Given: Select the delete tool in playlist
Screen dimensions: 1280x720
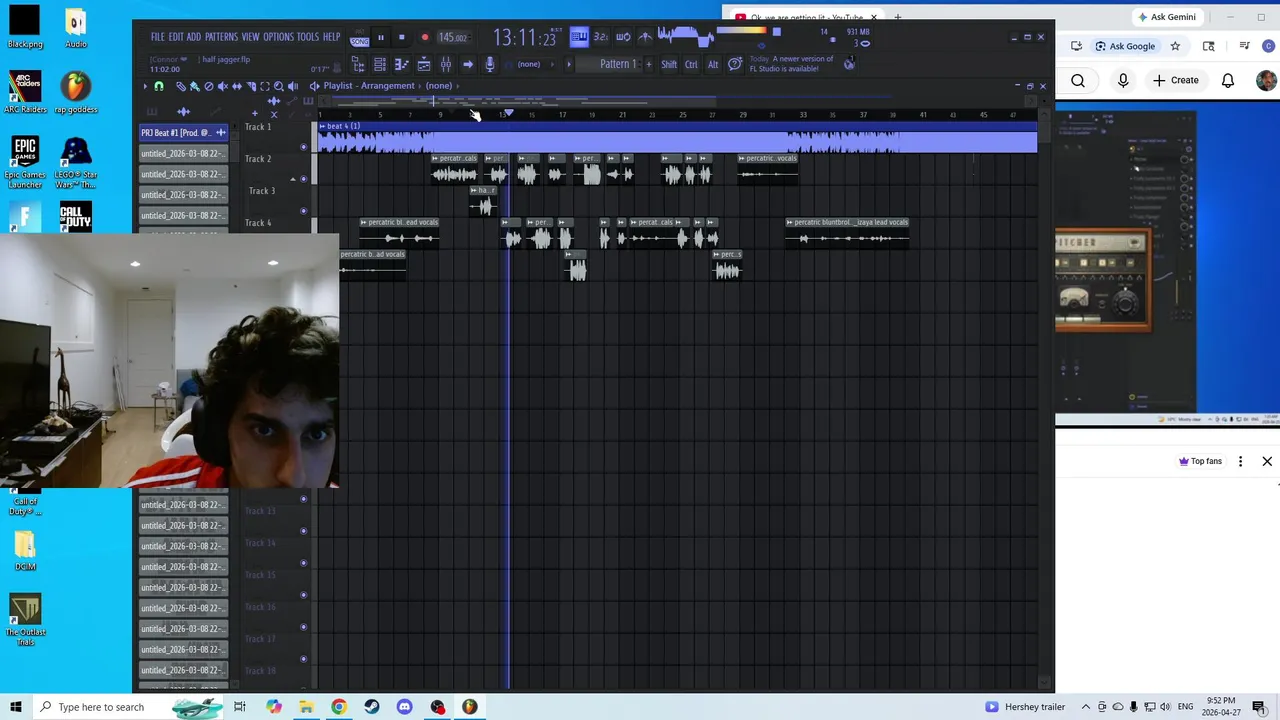Looking at the screenshot, I should [x=209, y=87].
